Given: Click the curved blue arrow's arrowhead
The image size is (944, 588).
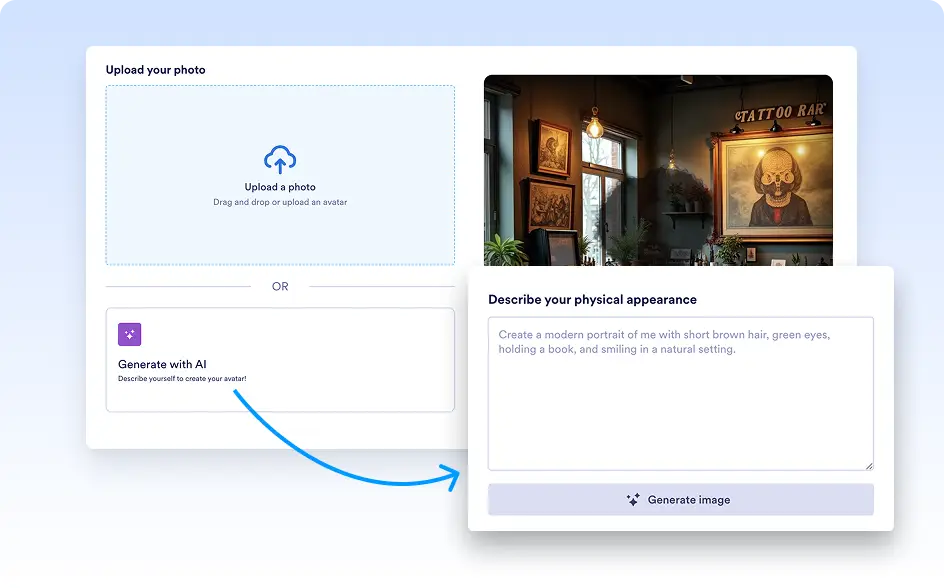Looking at the screenshot, I should [453, 478].
